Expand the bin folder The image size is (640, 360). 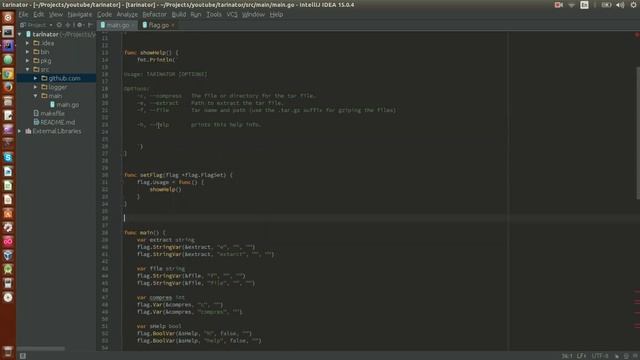28,52
